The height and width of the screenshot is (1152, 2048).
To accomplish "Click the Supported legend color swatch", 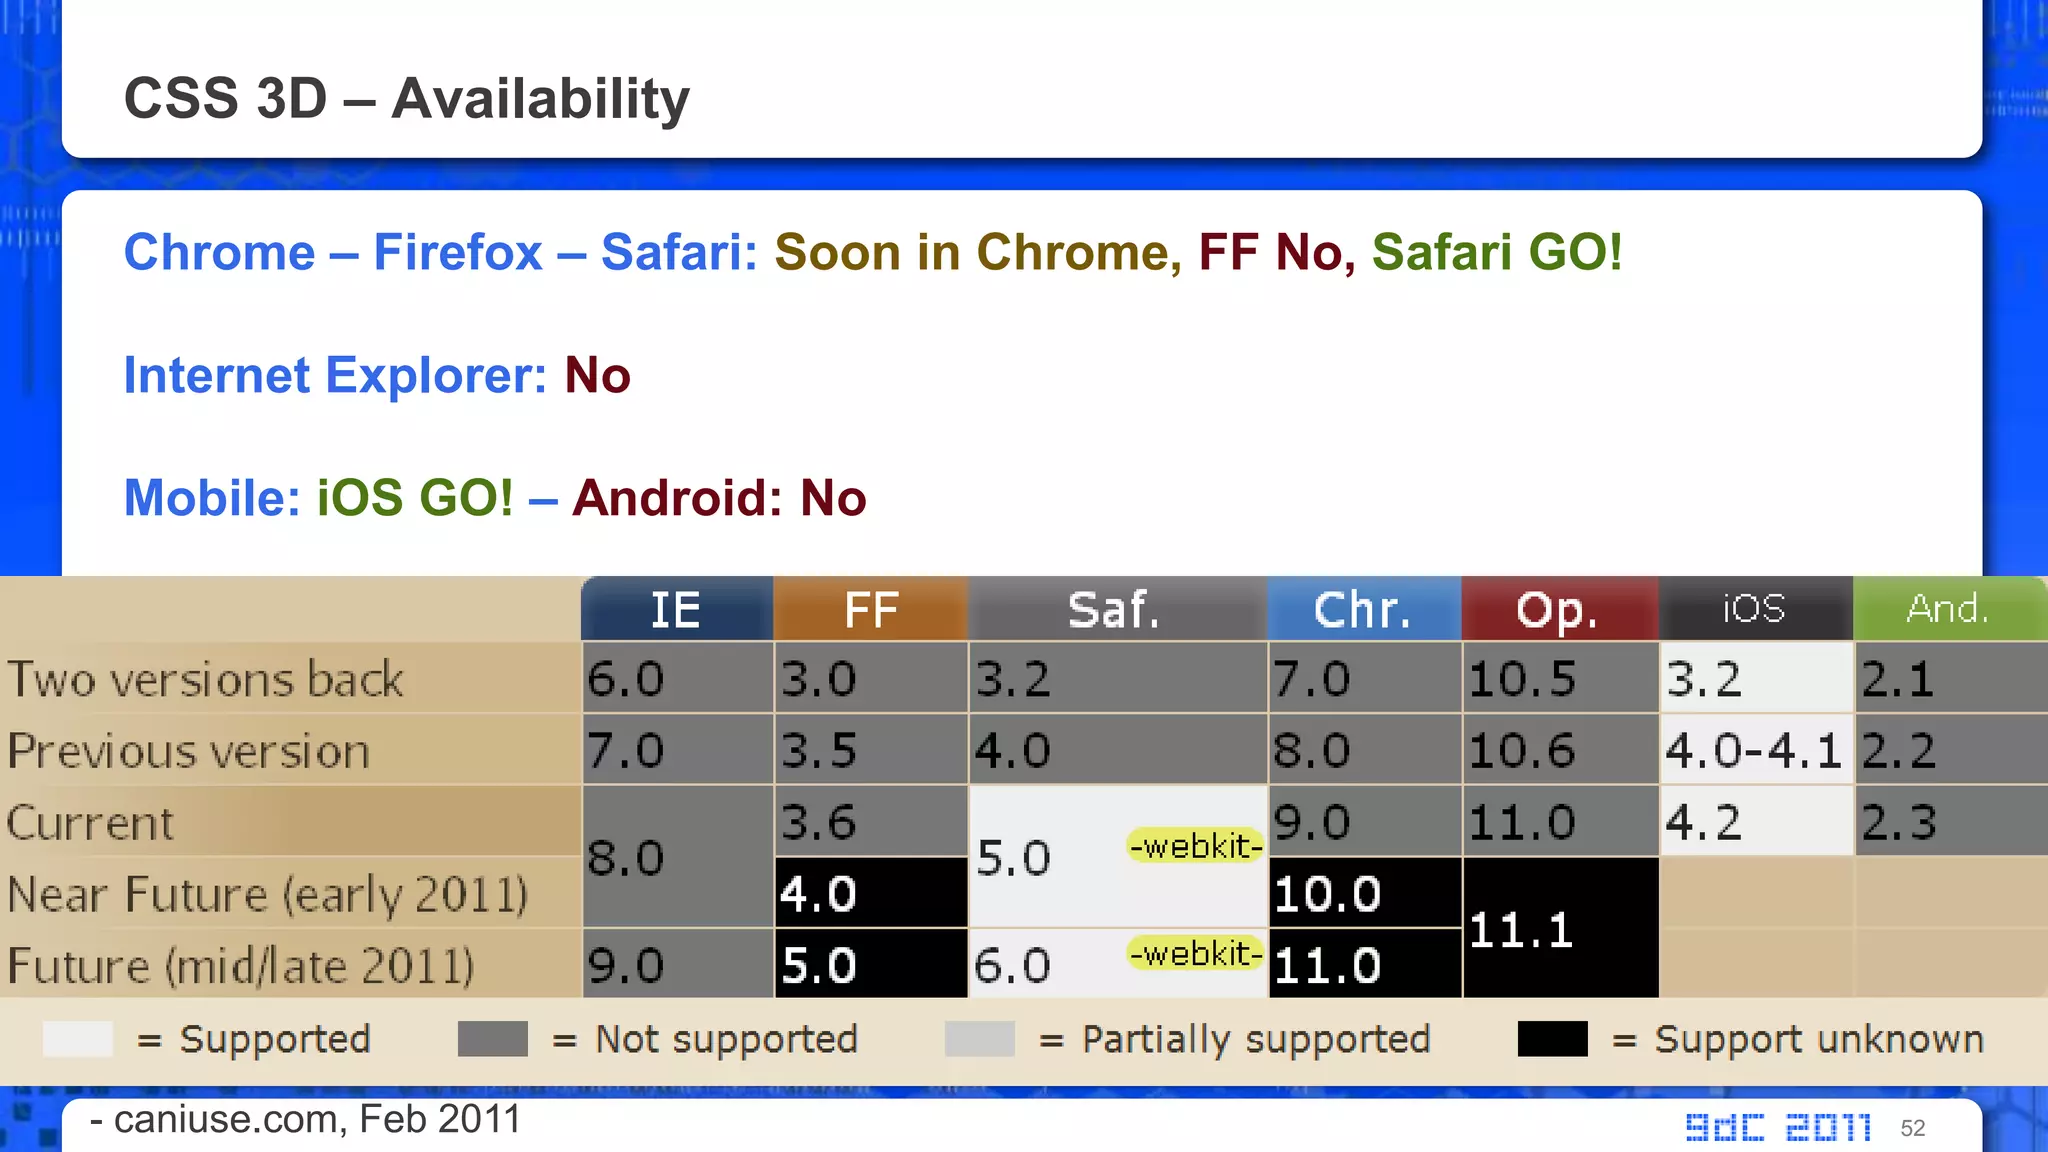I will (x=78, y=1039).
